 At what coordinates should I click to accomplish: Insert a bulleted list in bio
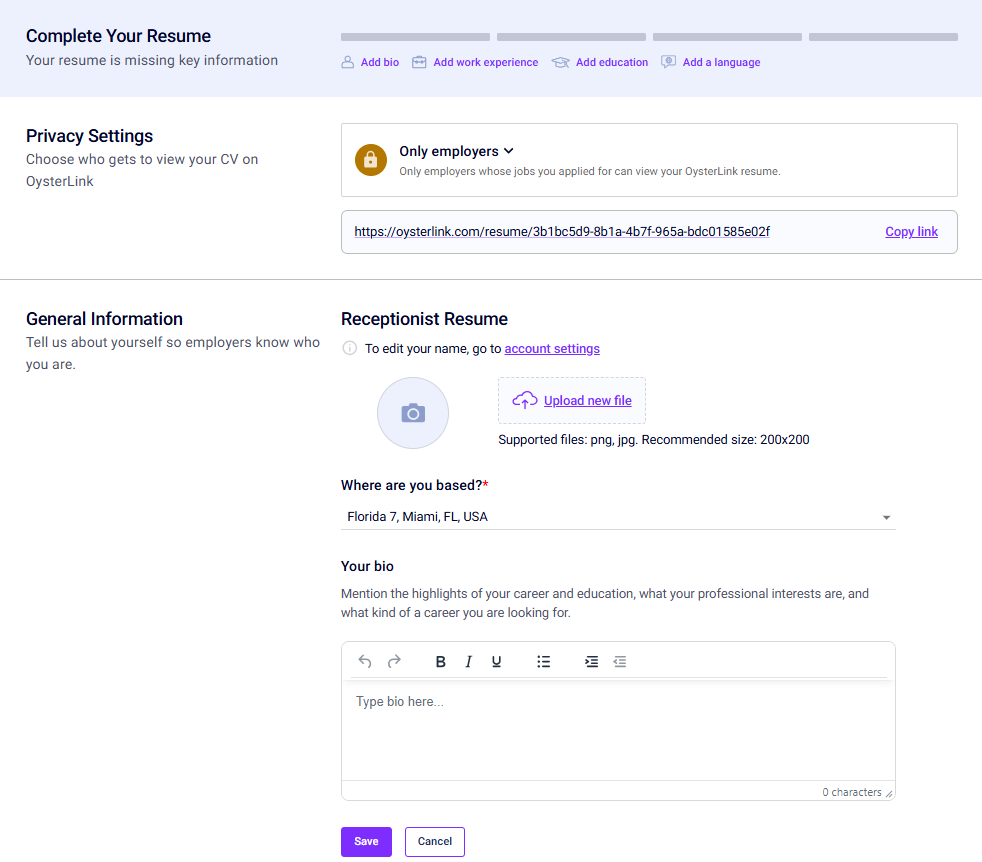[544, 662]
